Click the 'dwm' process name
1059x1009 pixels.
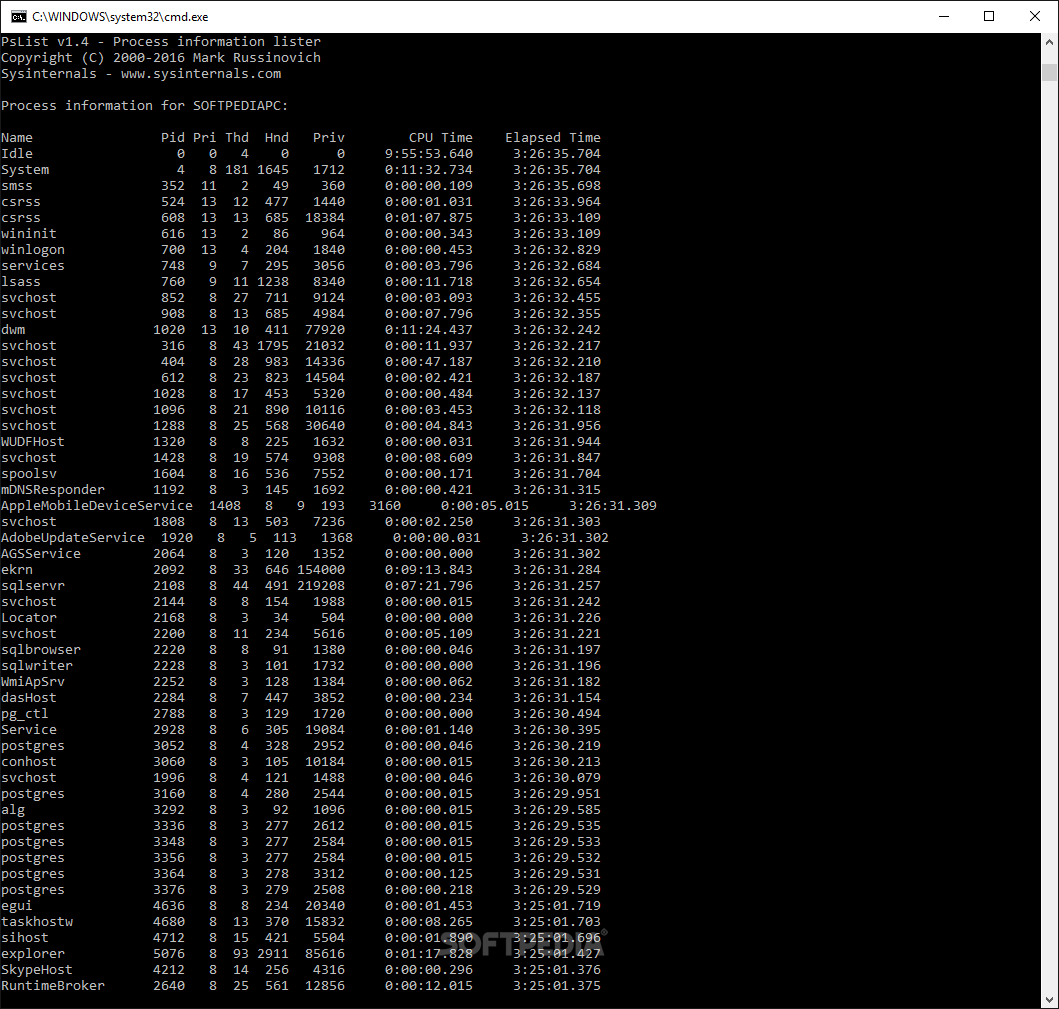click(x=13, y=330)
